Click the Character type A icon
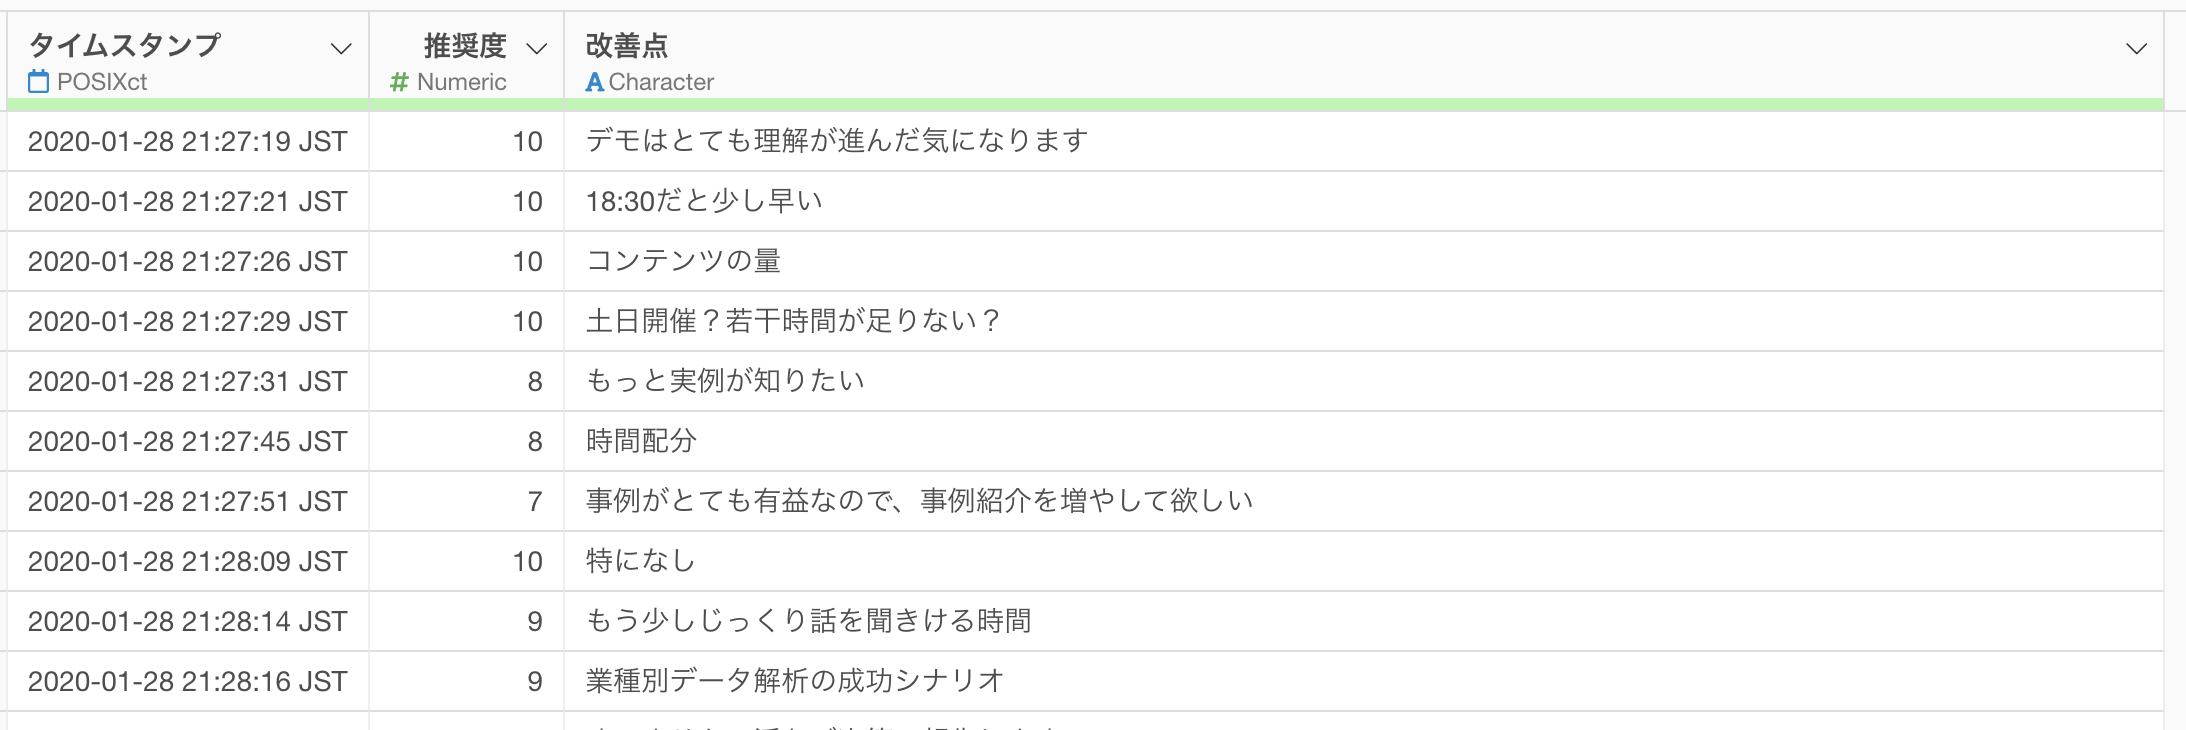The image size is (2186, 730). tap(594, 82)
